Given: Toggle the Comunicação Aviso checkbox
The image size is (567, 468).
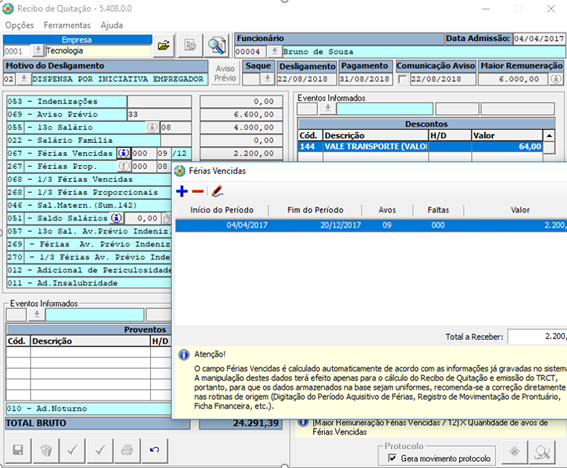Looking at the screenshot, I should coord(402,79).
